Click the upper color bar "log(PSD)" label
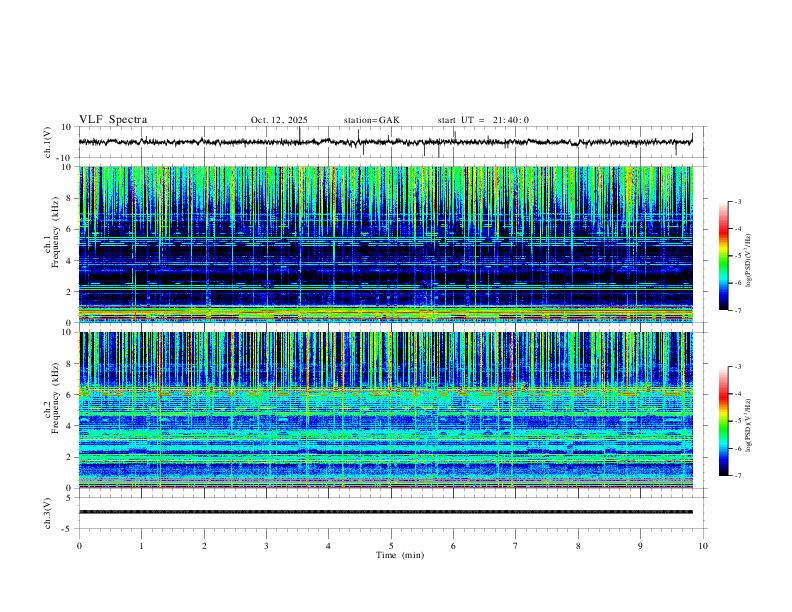 [x=749, y=261]
